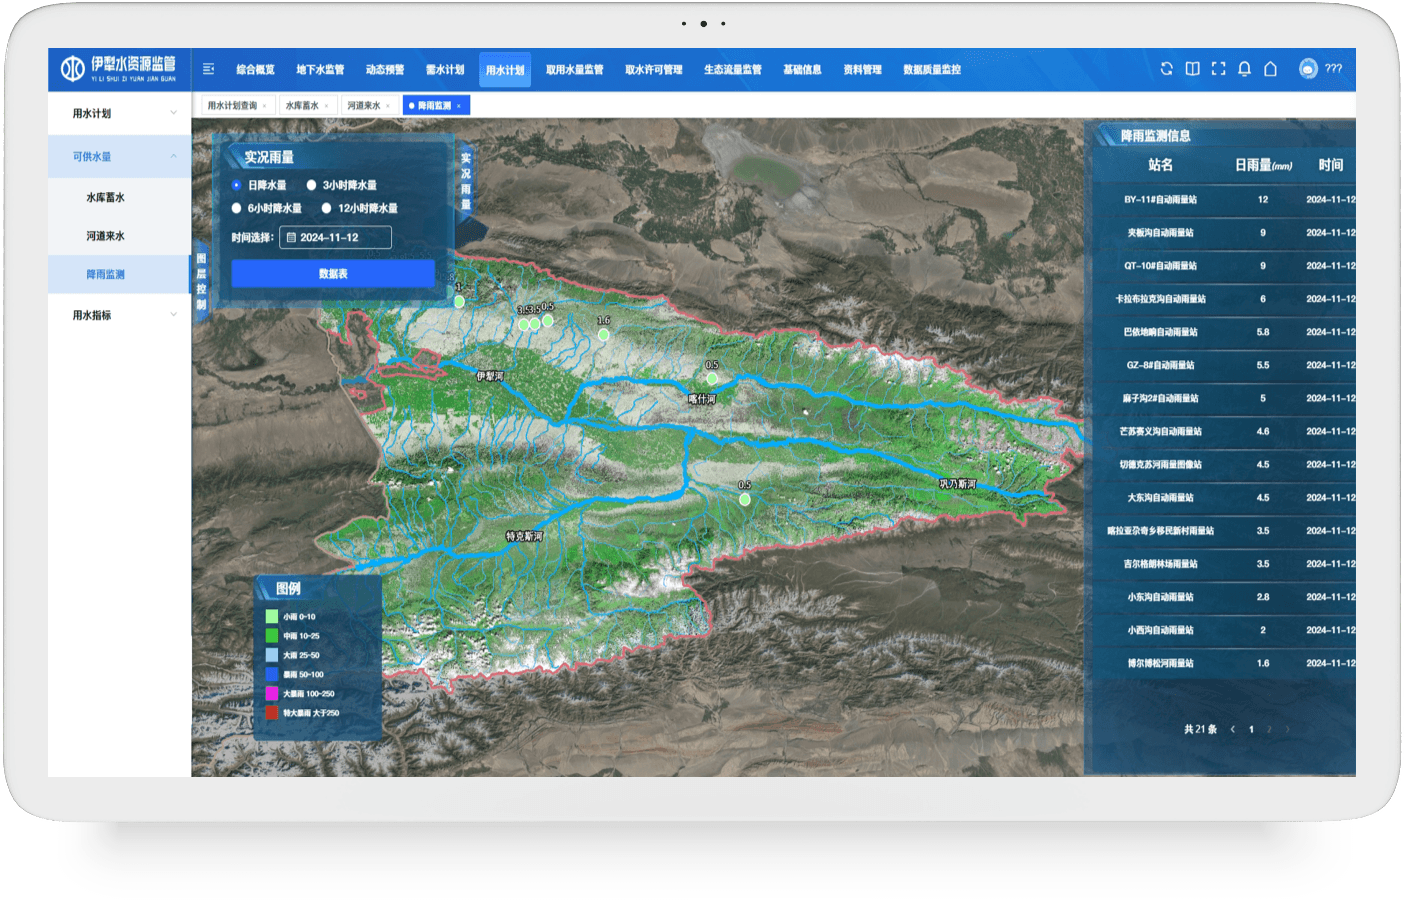The image size is (1404, 900).
Task: Toggle fullscreen mode icon
Action: pyautogui.click(x=1218, y=69)
